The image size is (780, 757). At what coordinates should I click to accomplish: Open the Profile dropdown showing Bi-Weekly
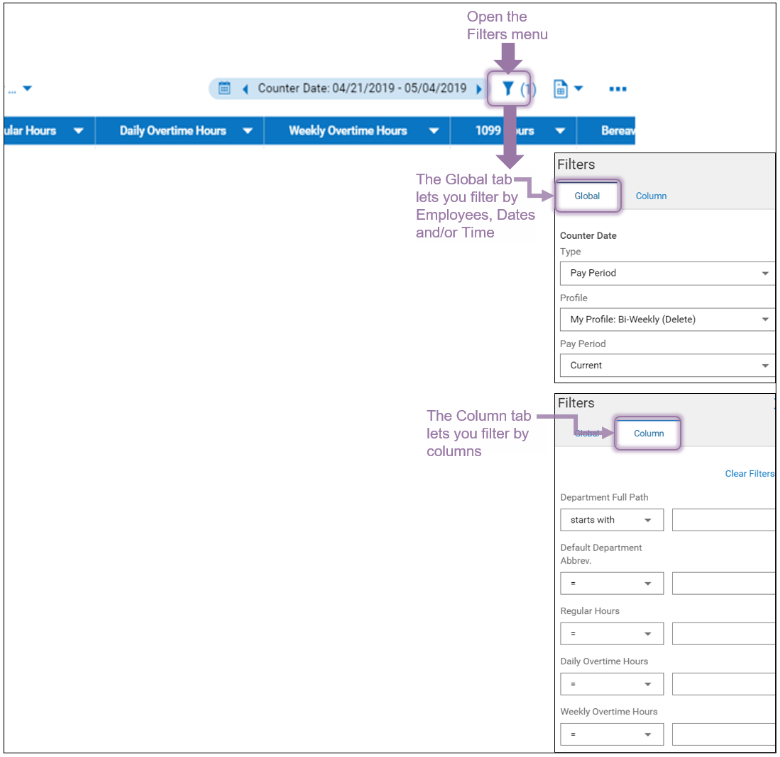(x=667, y=319)
